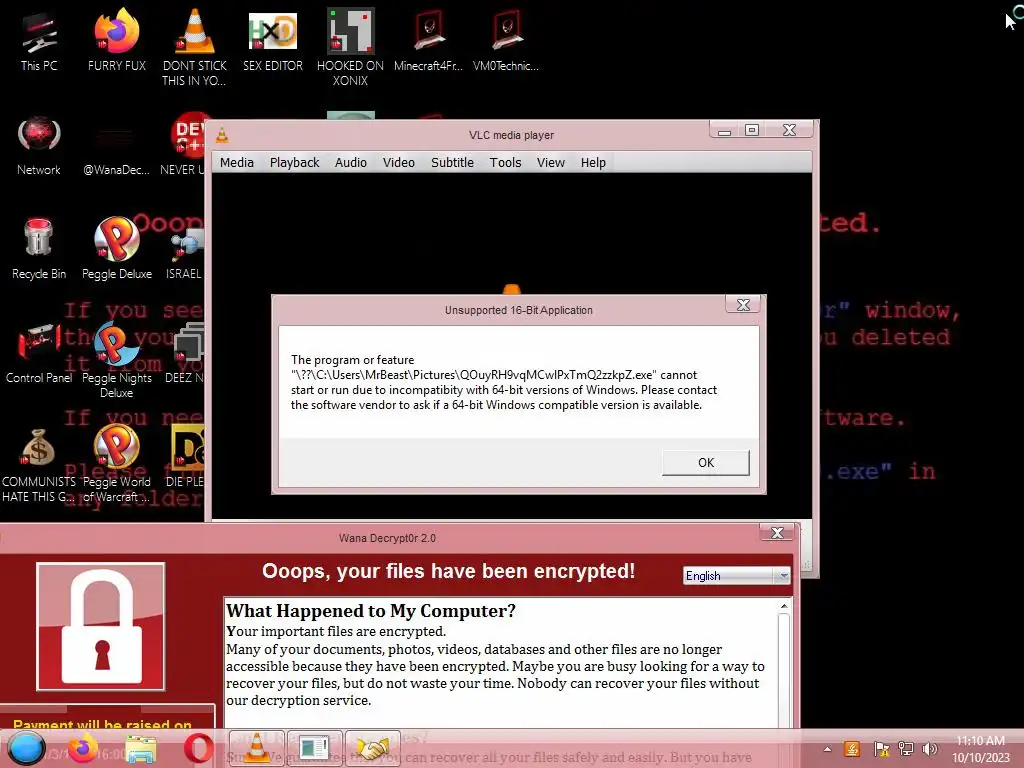Open VLC Video menu
This screenshot has width=1024, height=768.
[x=398, y=163]
